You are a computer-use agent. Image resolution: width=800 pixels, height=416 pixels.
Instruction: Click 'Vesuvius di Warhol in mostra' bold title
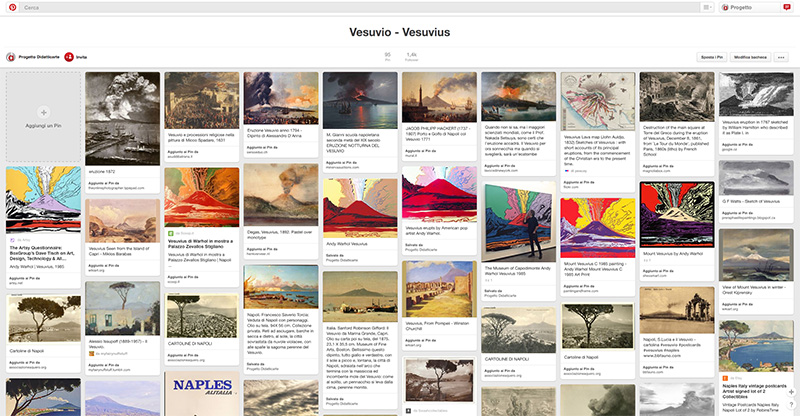[201, 244]
